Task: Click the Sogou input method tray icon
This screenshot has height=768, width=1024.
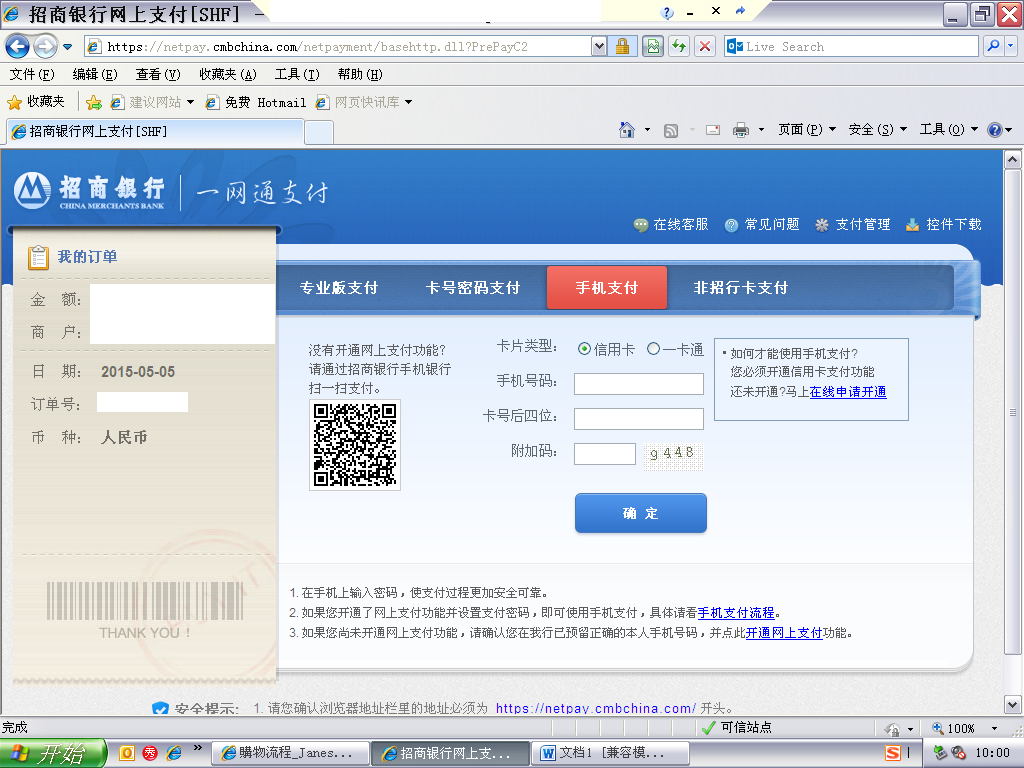Action: pyautogui.click(x=893, y=753)
